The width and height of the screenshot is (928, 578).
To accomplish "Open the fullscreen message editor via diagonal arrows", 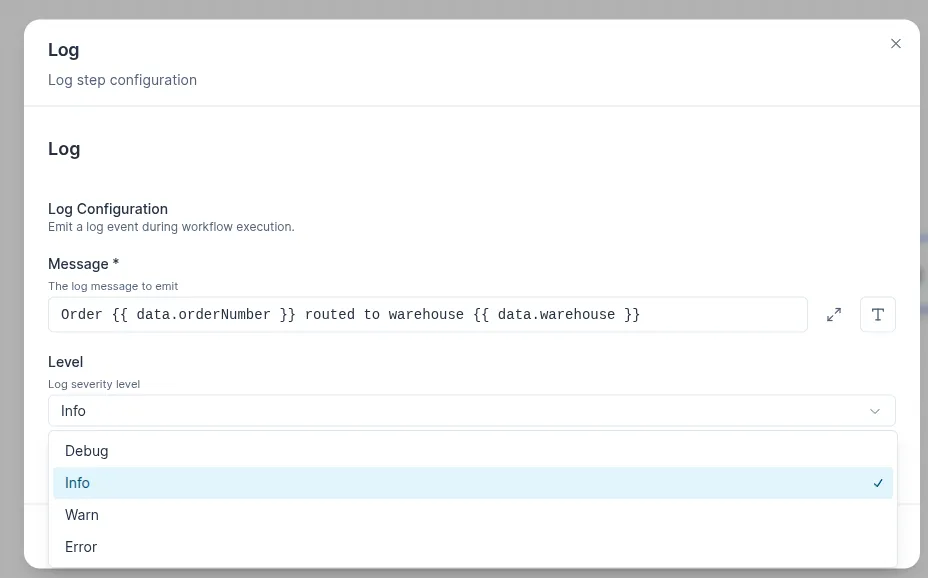I will [x=834, y=314].
